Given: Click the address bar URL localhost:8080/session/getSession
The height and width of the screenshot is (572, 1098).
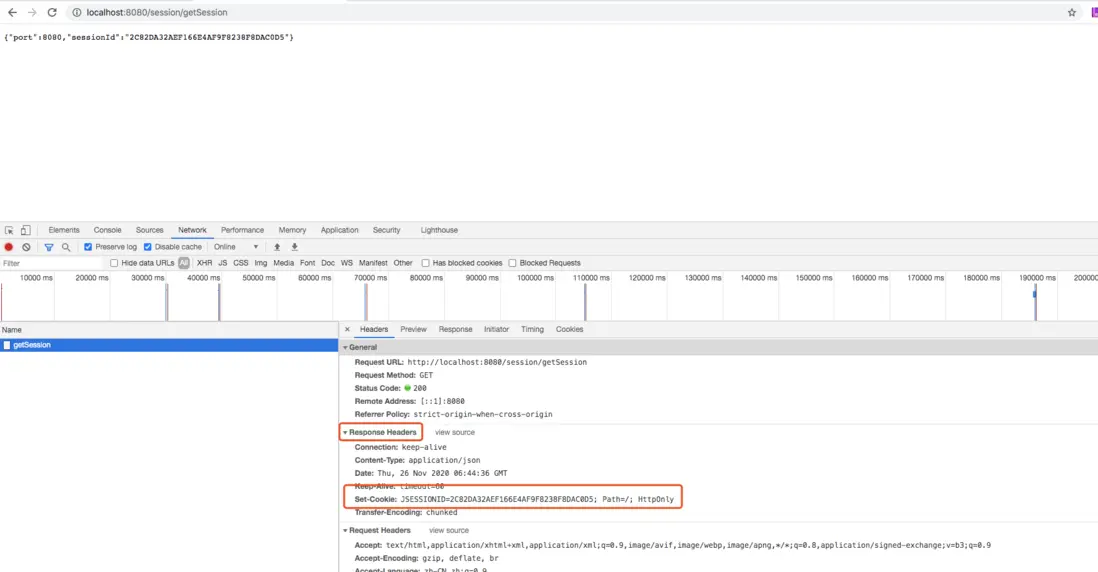Looking at the screenshot, I should pos(157,13).
